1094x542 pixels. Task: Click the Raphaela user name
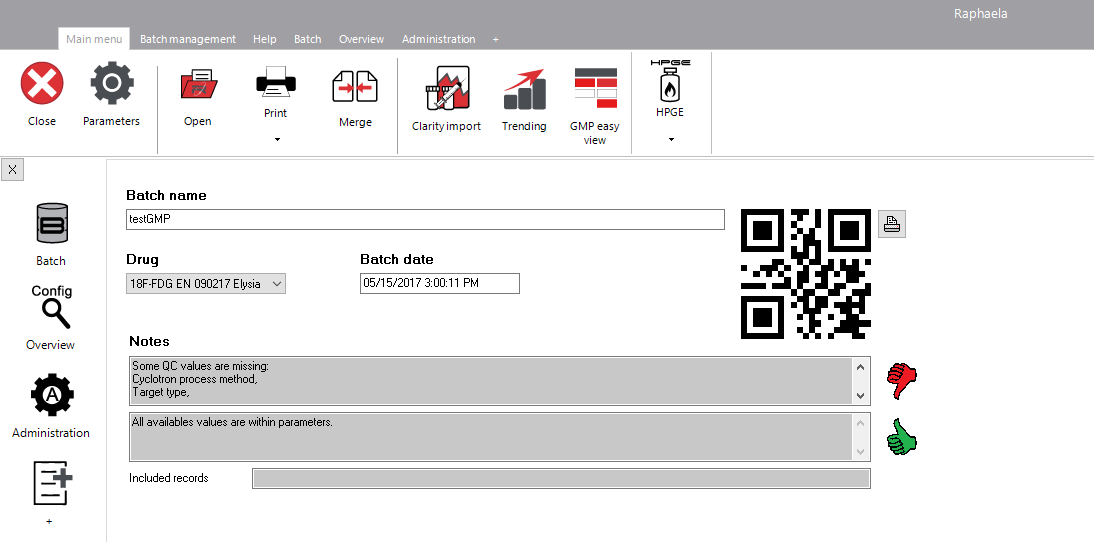[x=980, y=14]
